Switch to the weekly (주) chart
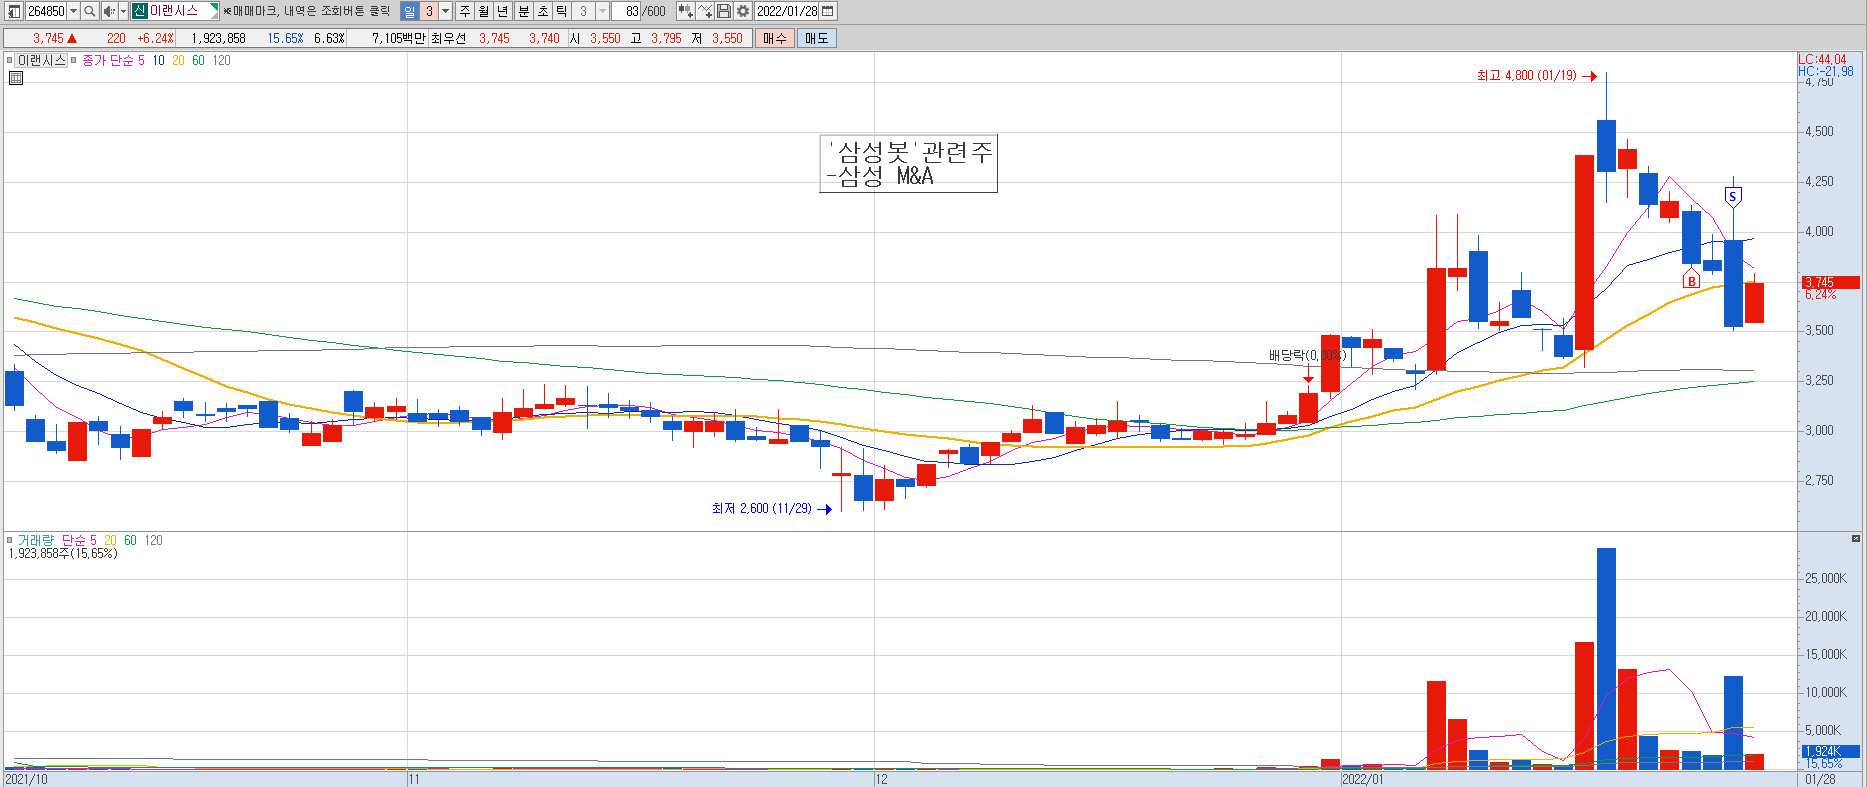The image size is (1867, 787). [x=465, y=11]
